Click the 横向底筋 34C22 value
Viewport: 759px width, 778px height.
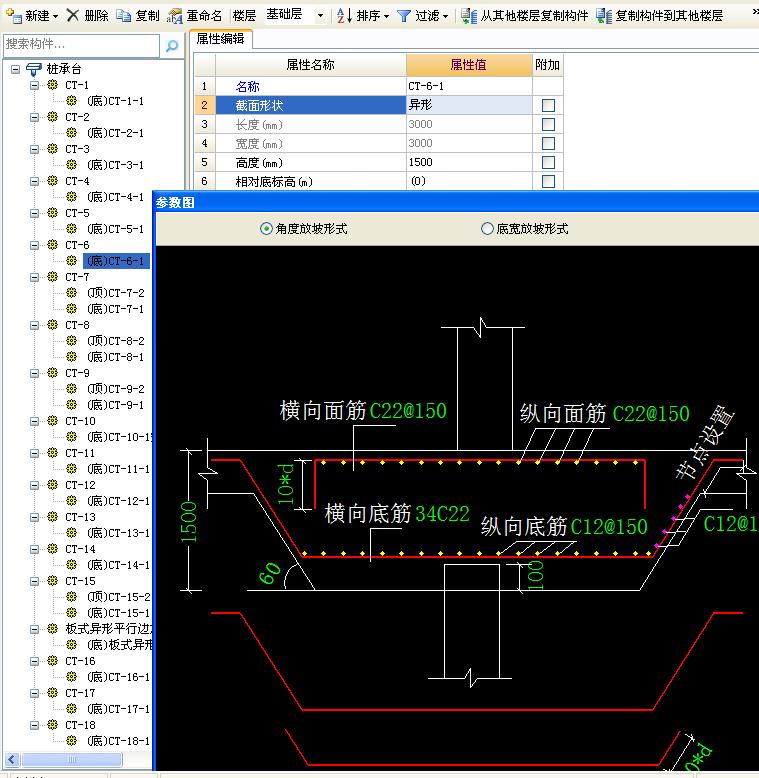pyautogui.click(x=442, y=514)
